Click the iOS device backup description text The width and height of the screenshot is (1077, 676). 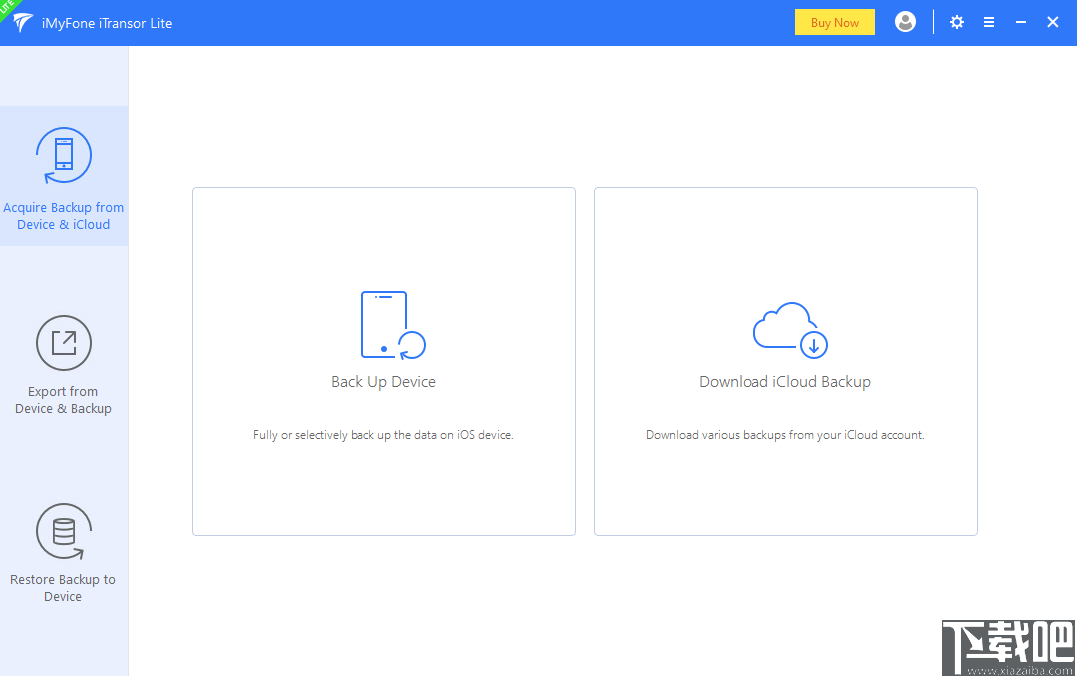click(x=383, y=434)
